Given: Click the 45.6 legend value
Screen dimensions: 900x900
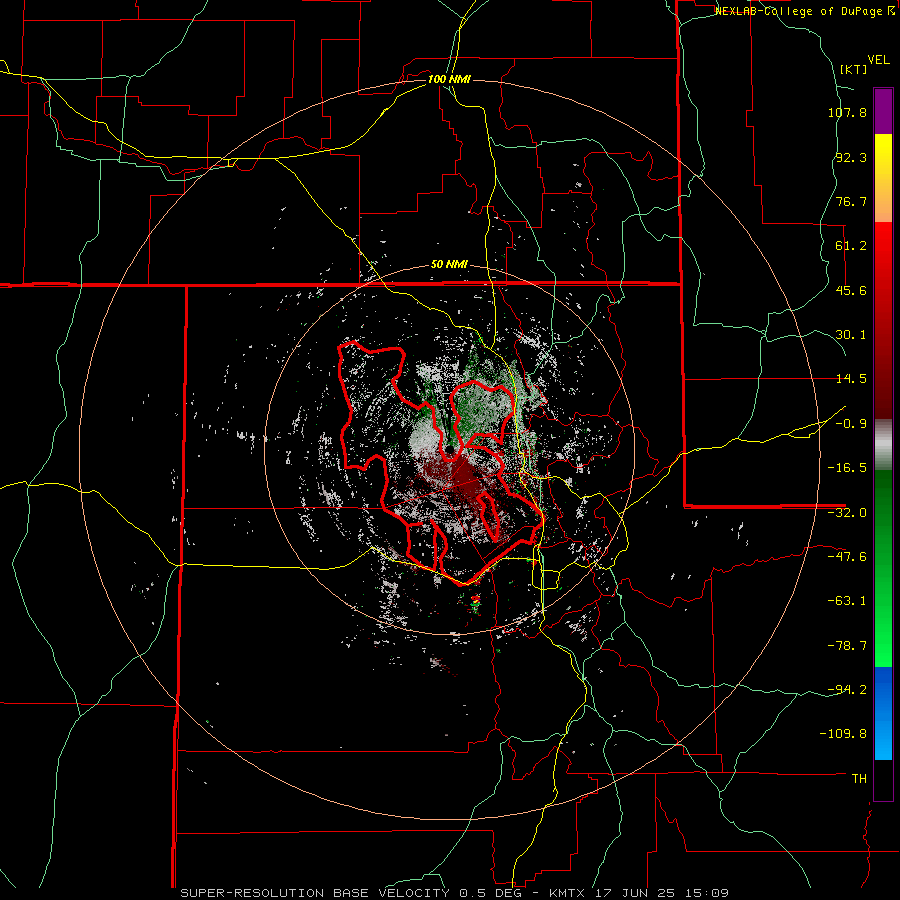Looking at the screenshot, I should point(851,290).
